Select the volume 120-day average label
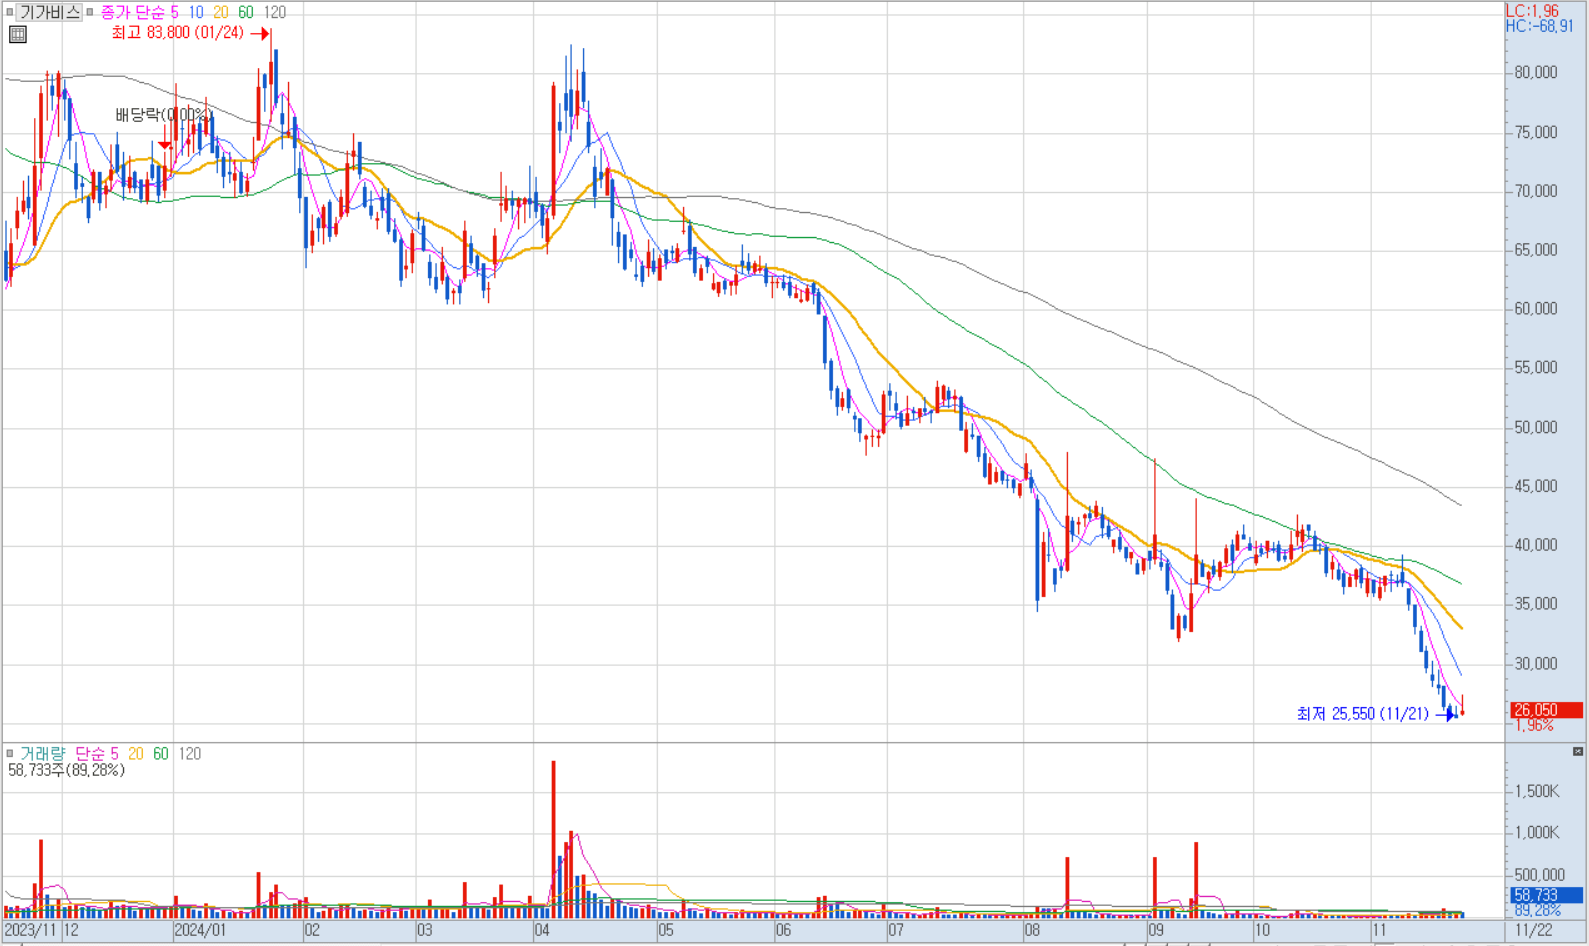The height and width of the screenshot is (946, 1589). (x=190, y=754)
